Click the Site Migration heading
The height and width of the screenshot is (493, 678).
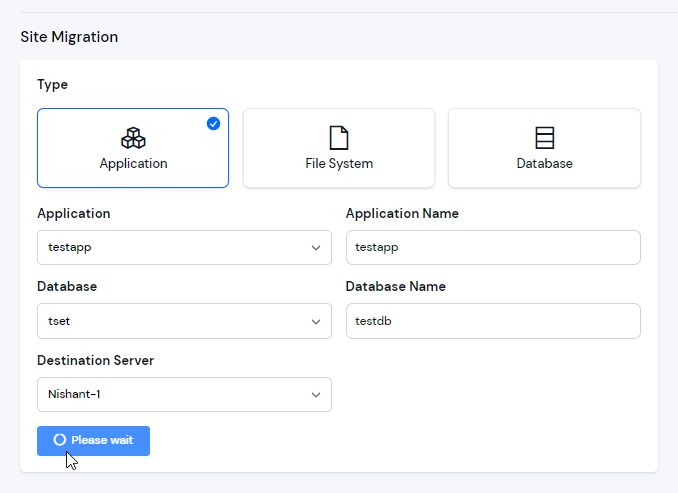tap(69, 37)
